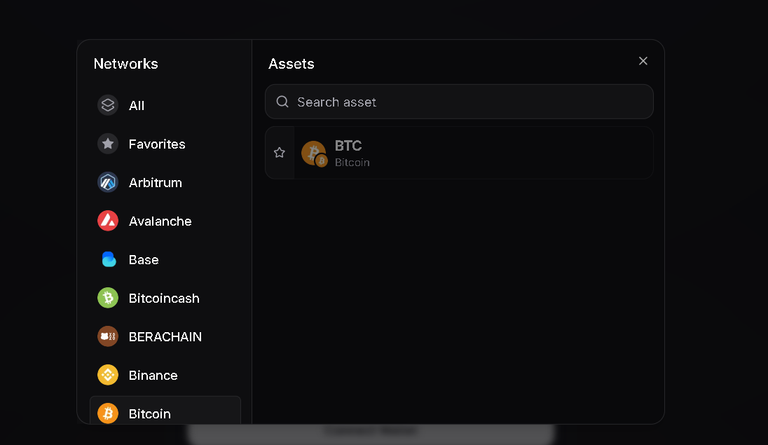Toggle favorite star for BTC asset

tap(279, 153)
